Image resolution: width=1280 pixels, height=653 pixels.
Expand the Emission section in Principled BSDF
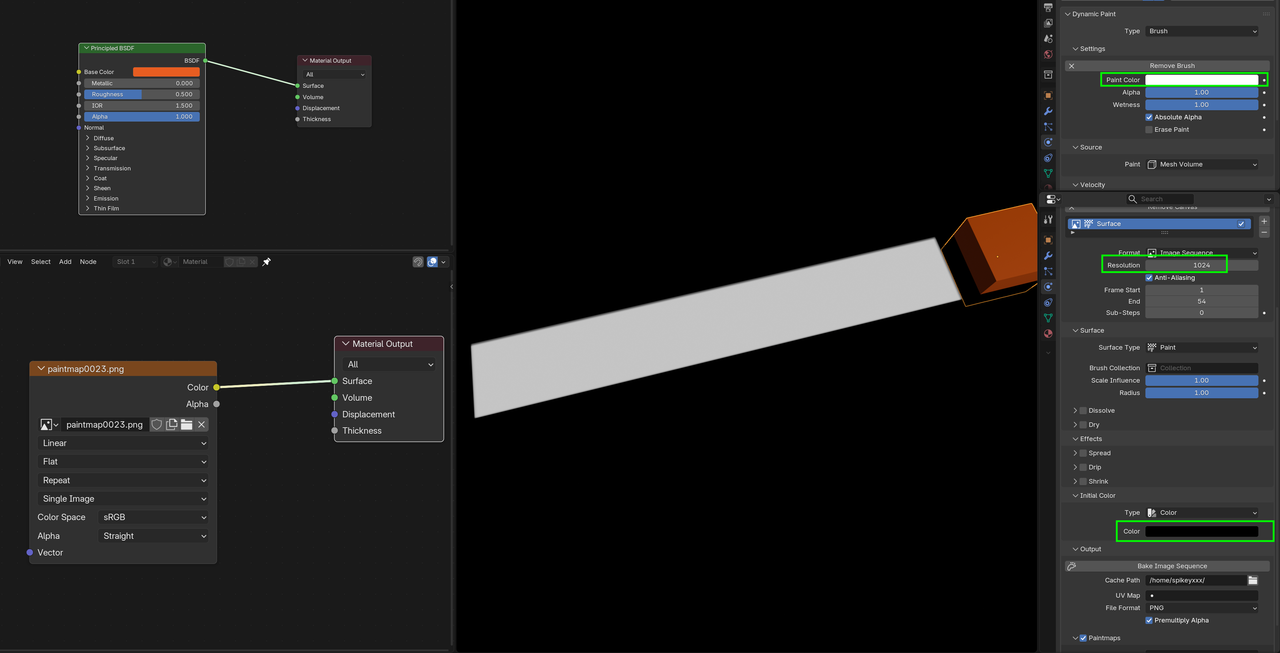[x=90, y=198]
